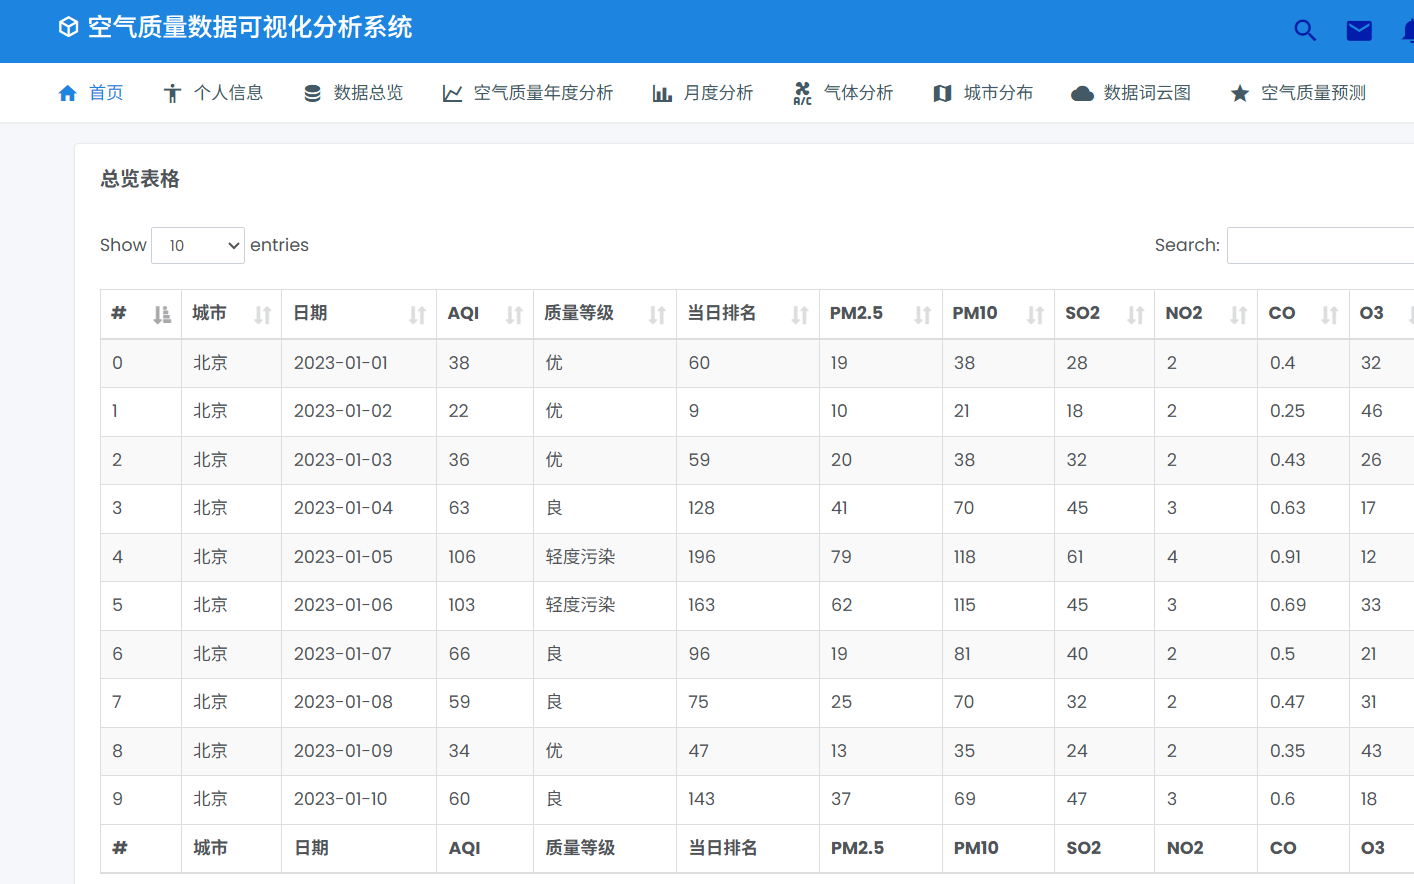Image resolution: width=1414 pixels, height=884 pixels.
Task: Click the line chart icon for 空气质量年度分析
Action: (x=452, y=93)
